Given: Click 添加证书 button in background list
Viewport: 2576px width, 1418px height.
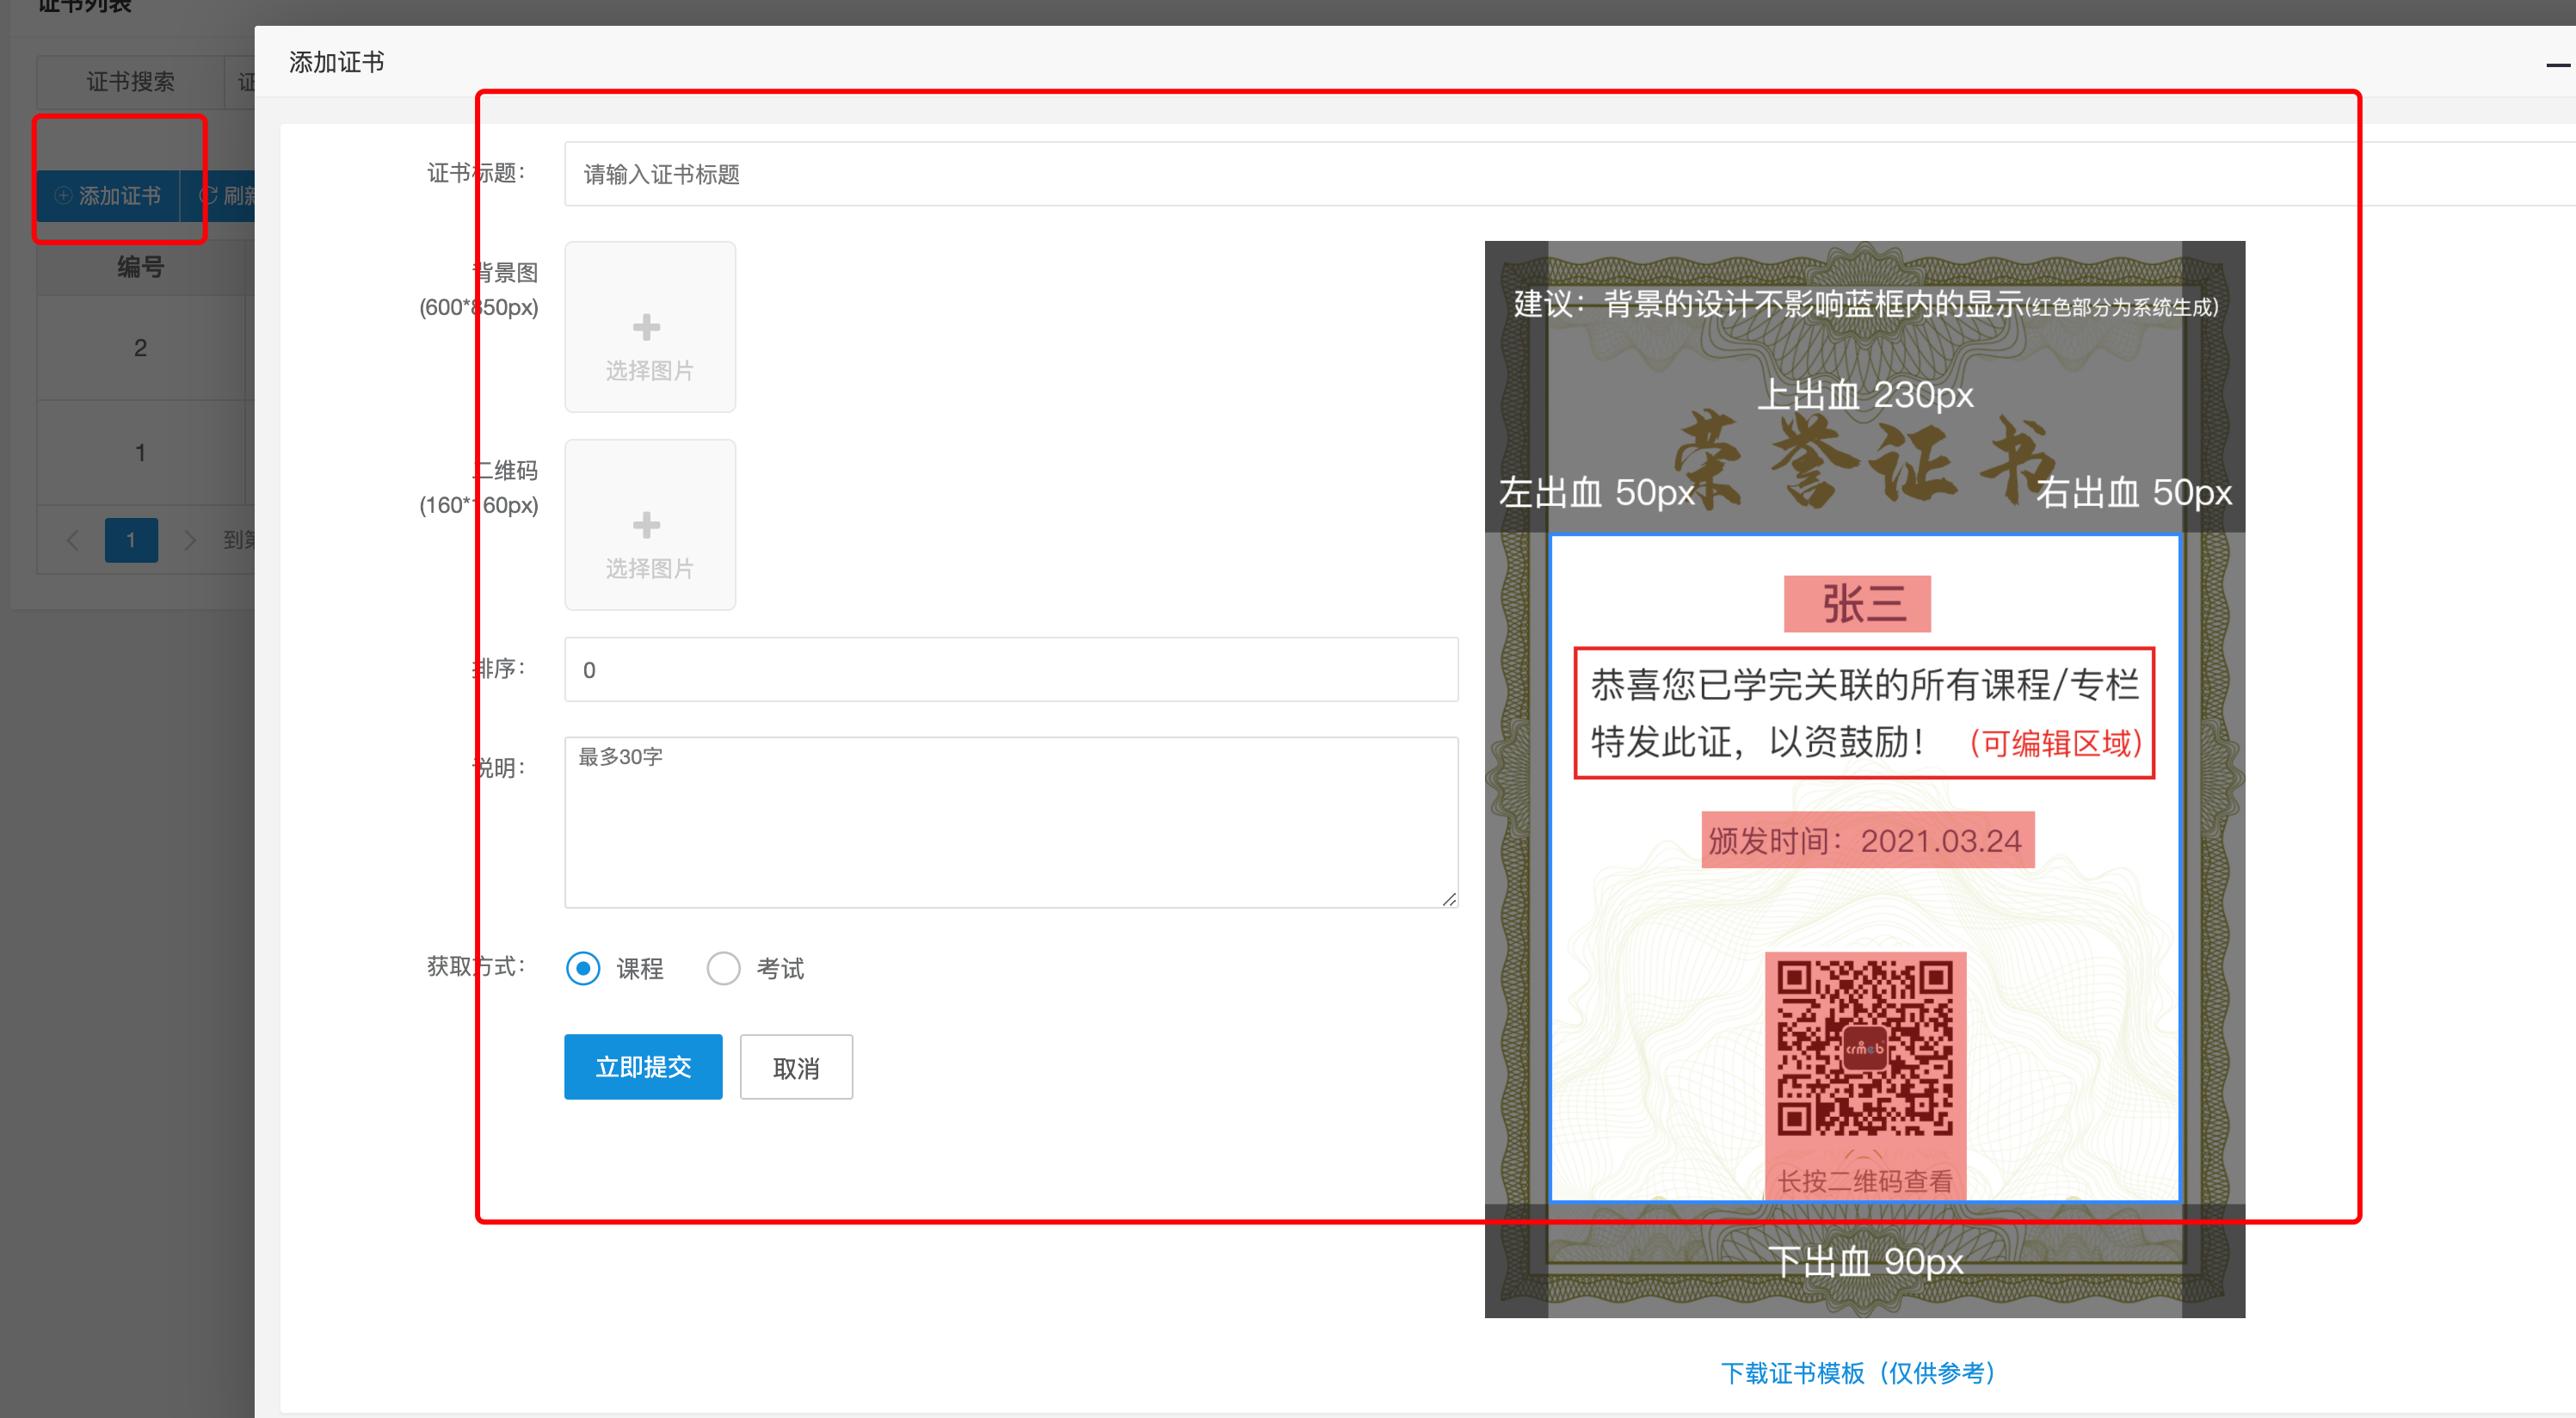Looking at the screenshot, I should (x=108, y=196).
